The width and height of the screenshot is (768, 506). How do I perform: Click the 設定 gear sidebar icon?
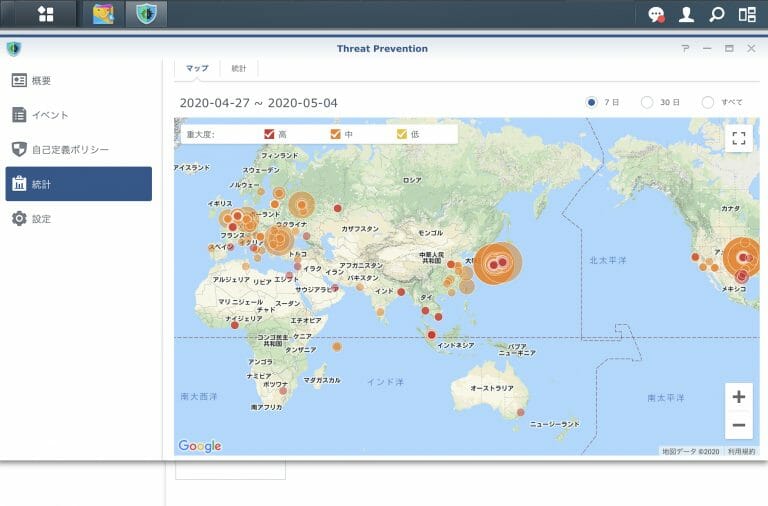pyautogui.click(x=19, y=218)
